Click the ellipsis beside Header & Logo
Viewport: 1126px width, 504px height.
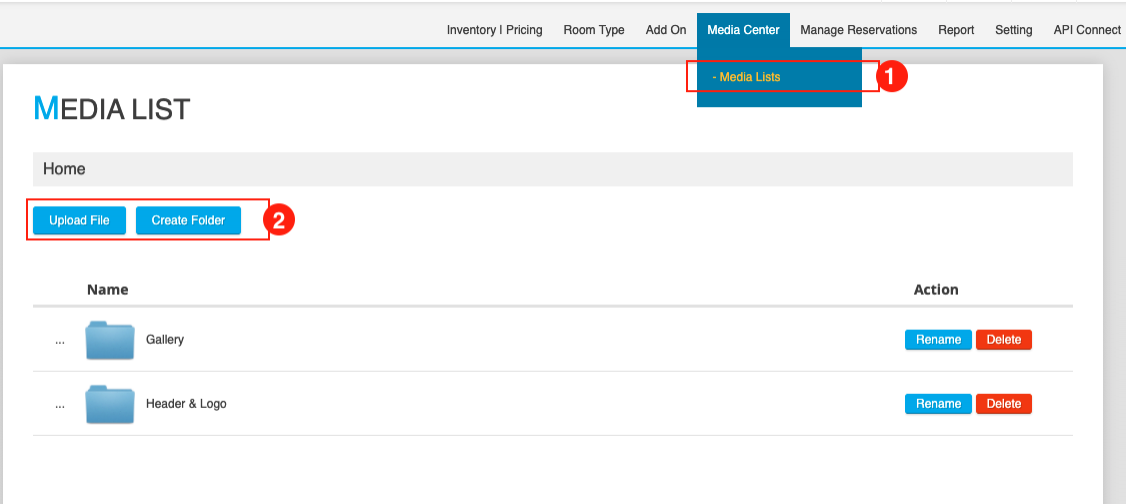click(x=60, y=404)
